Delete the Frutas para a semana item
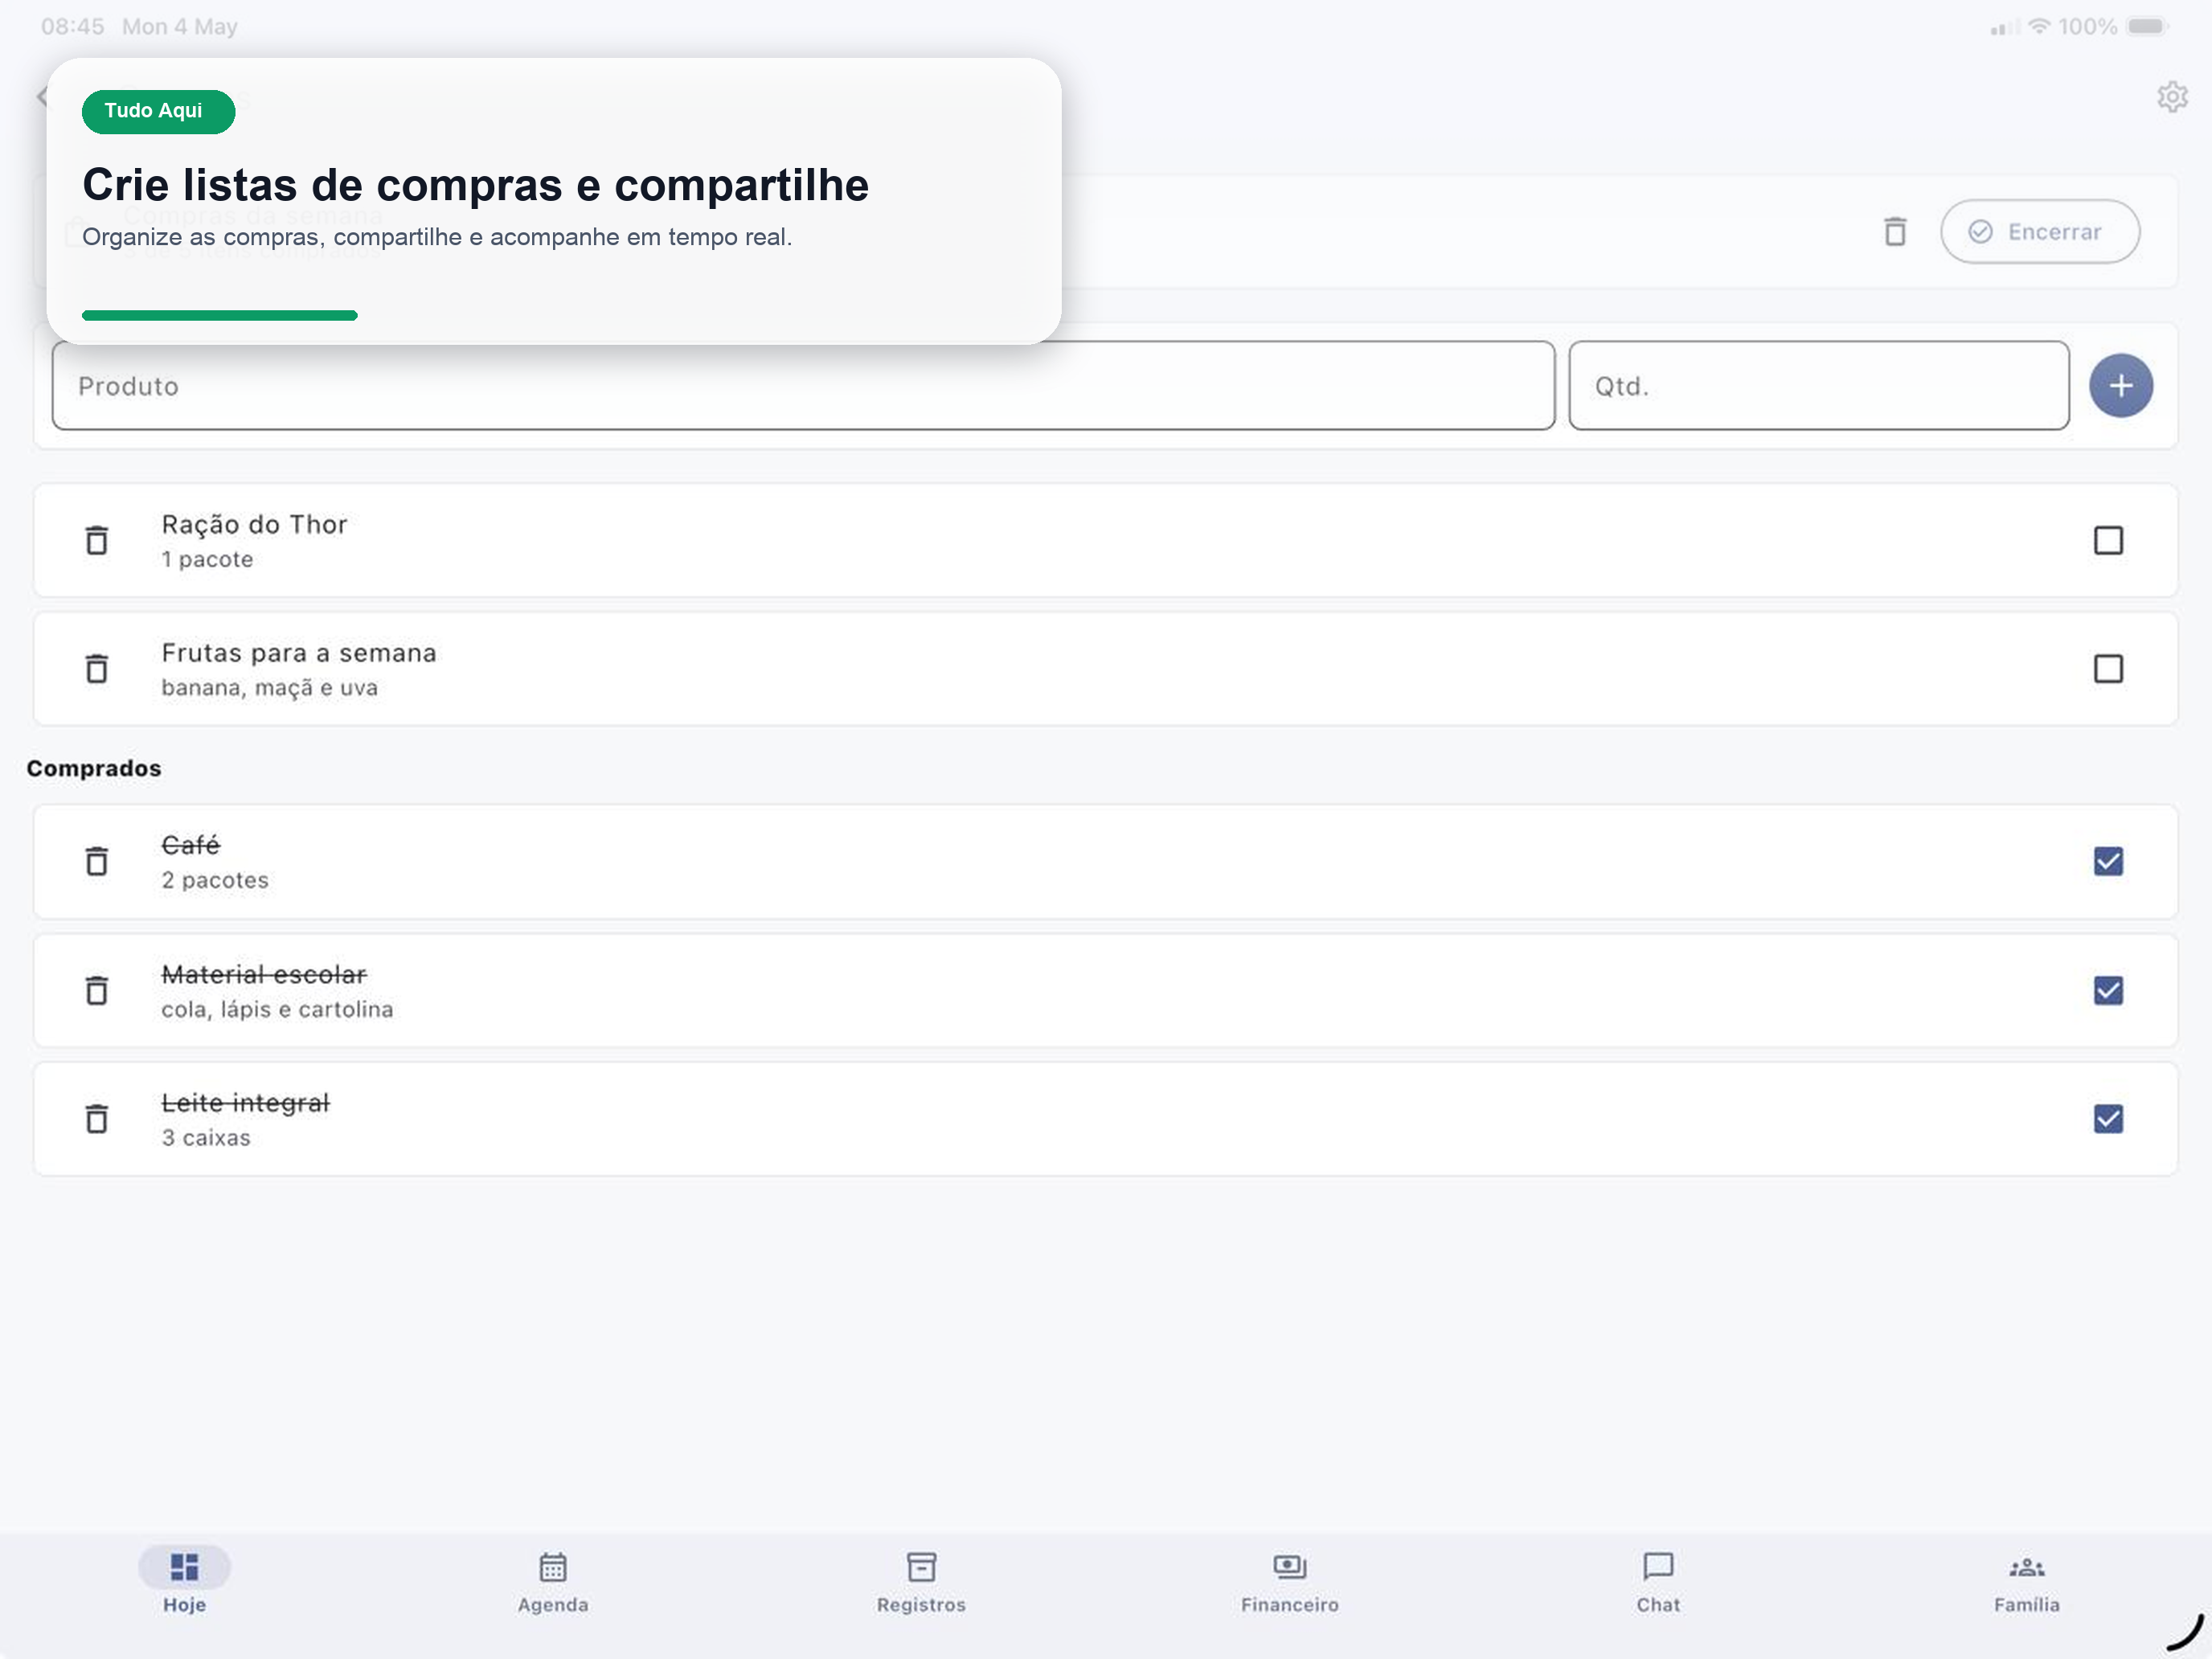The image size is (2212, 1659). pyautogui.click(x=96, y=668)
